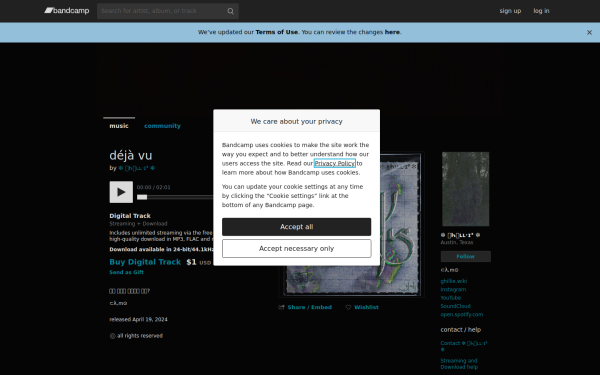Click the 'contact / help' heading
Viewport: 600px width, 375px height.
pyautogui.click(x=461, y=330)
